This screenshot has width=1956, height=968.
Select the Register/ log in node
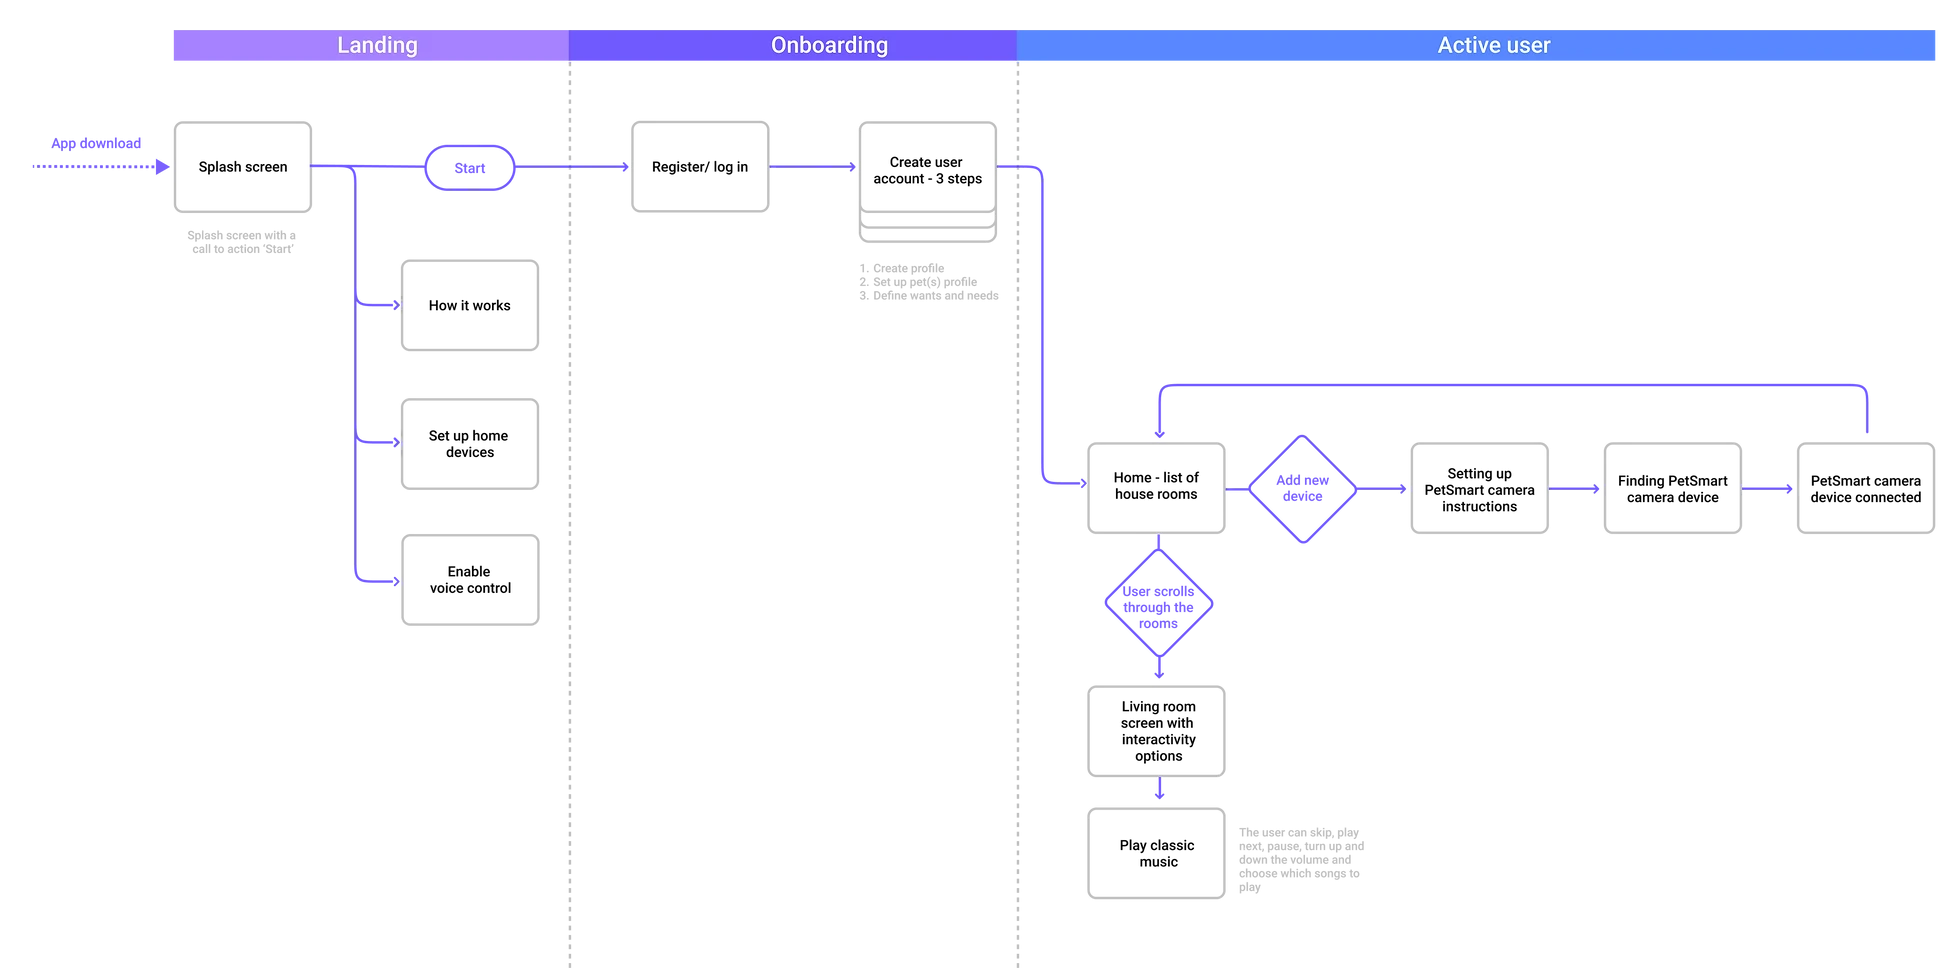(x=700, y=167)
